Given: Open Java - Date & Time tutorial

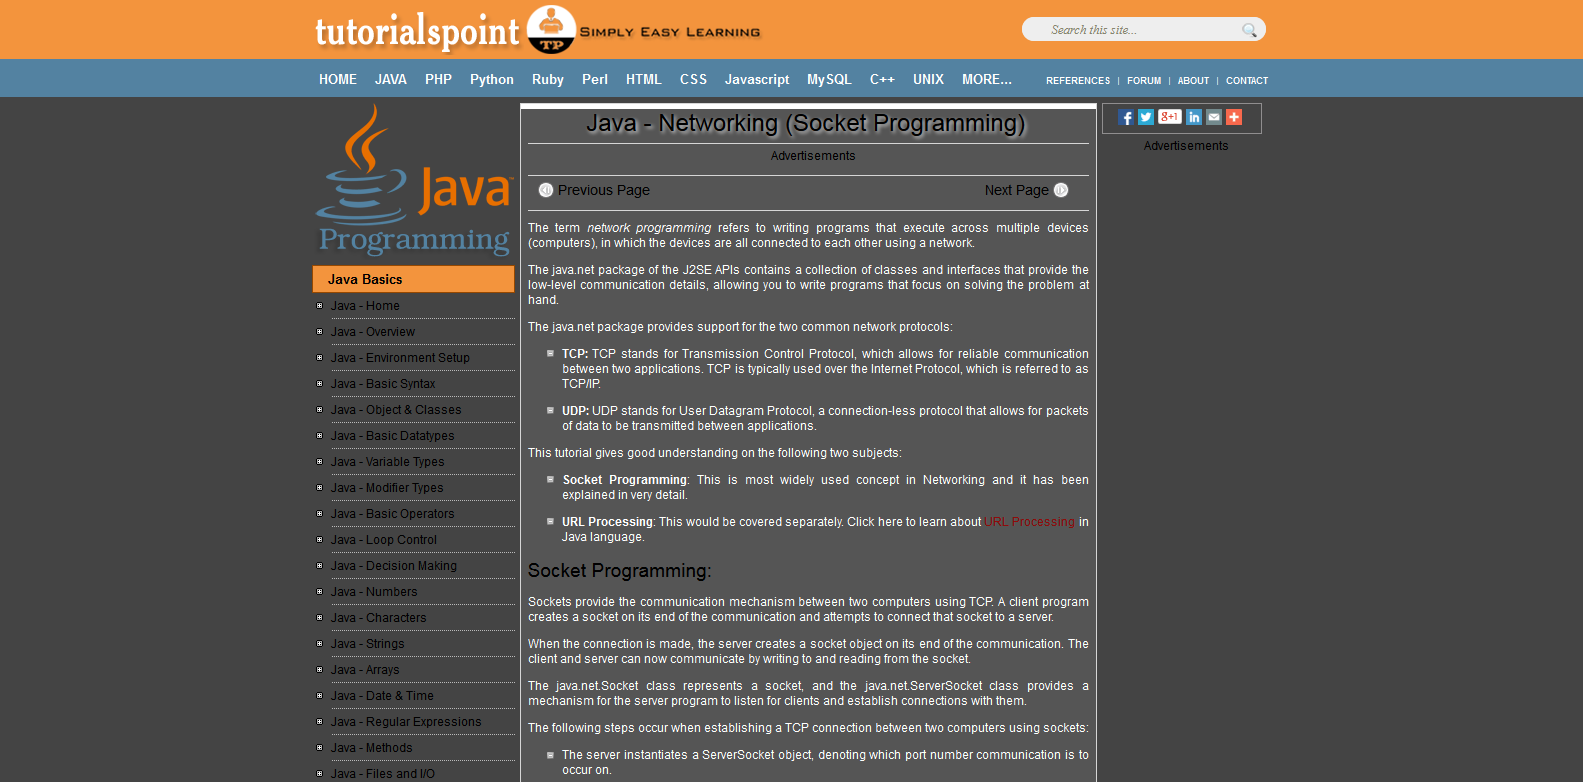Looking at the screenshot, I should [x=382, y=696].
